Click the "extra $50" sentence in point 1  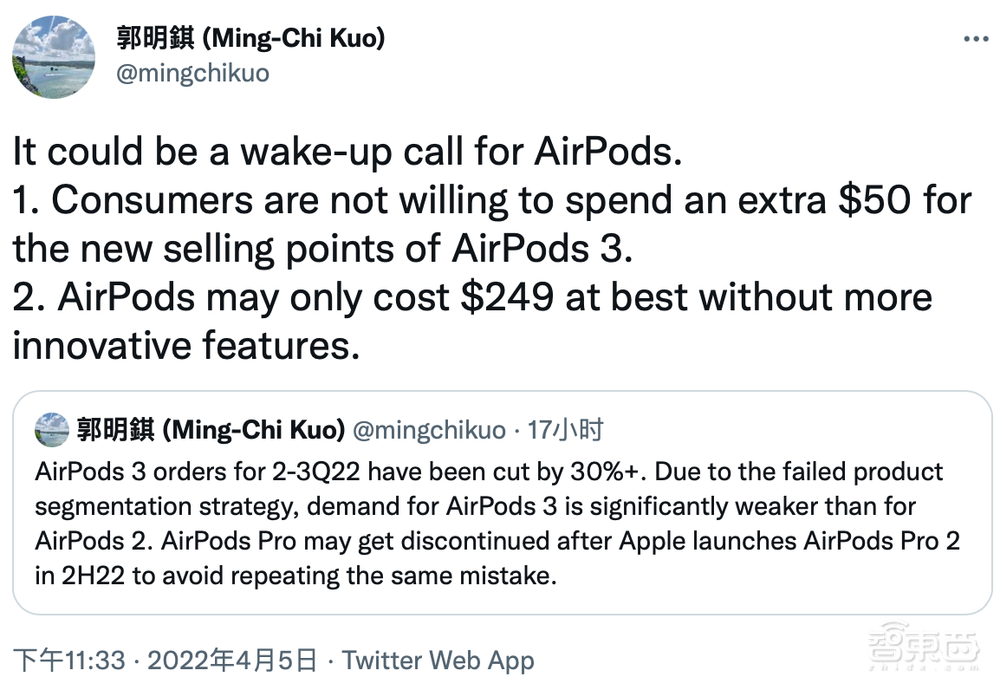[x=492, y=200]
